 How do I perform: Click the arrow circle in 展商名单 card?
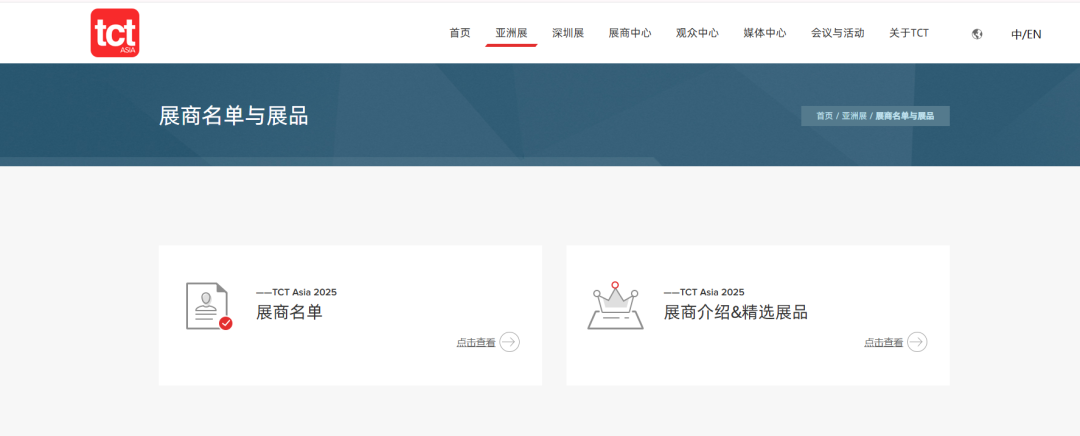pos(510,342)
